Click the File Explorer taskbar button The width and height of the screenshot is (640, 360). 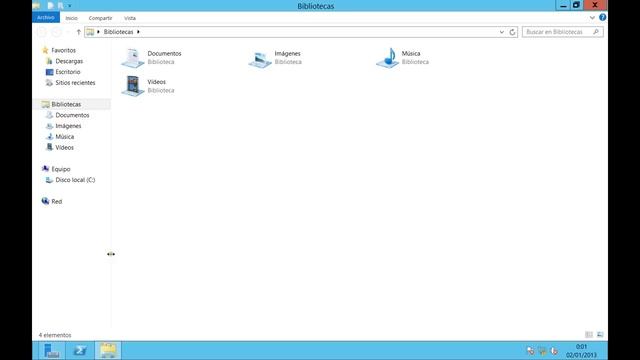tap(108, 351)
